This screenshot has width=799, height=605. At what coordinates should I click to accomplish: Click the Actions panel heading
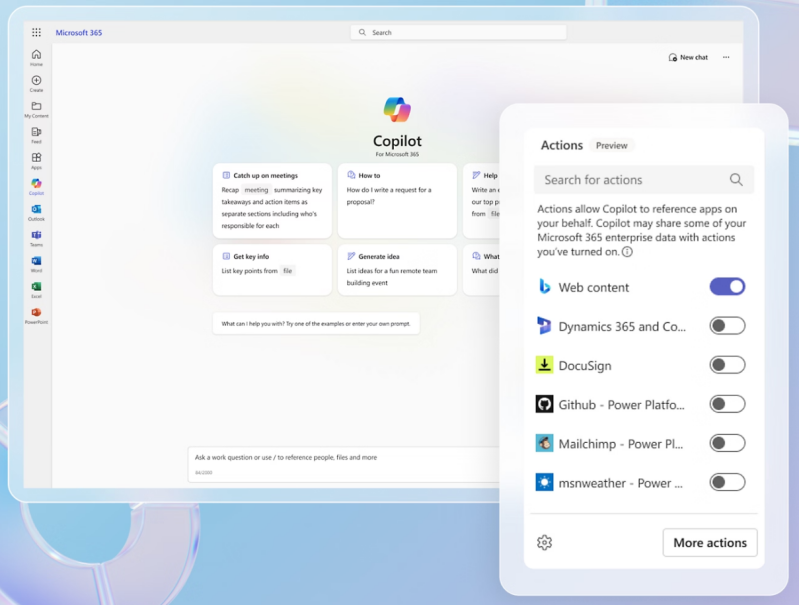[x=562, y=145]
